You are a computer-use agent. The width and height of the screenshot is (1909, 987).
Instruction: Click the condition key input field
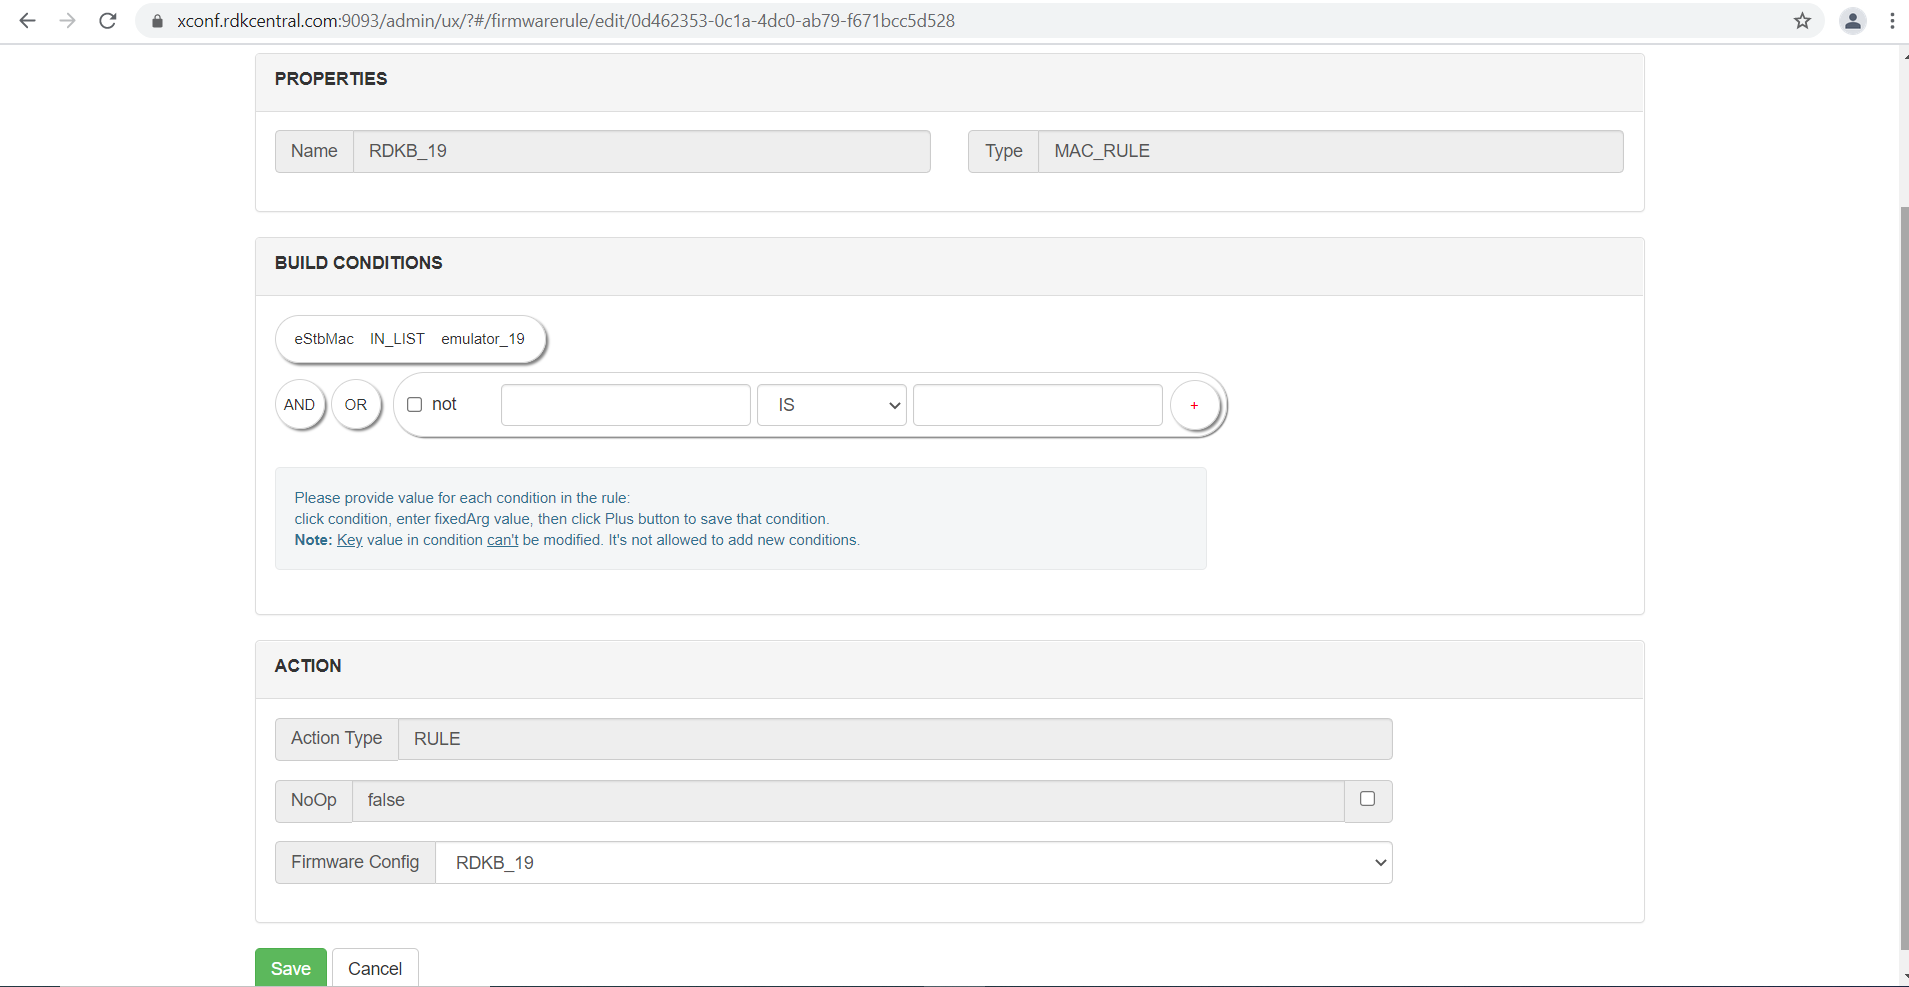625,405
